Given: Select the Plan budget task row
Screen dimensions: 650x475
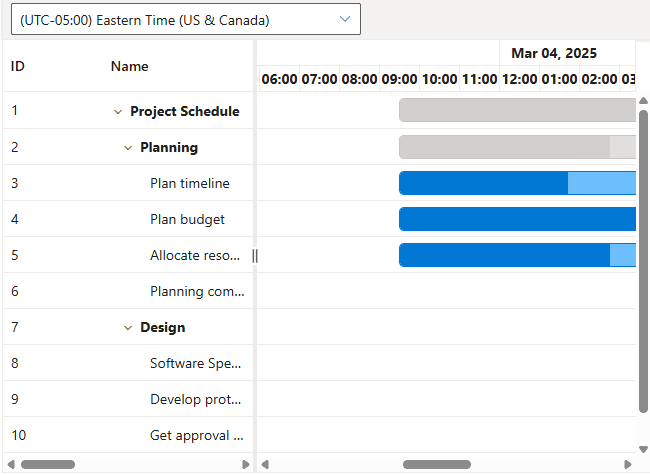Looking at the screenshot, I should 187,219.
